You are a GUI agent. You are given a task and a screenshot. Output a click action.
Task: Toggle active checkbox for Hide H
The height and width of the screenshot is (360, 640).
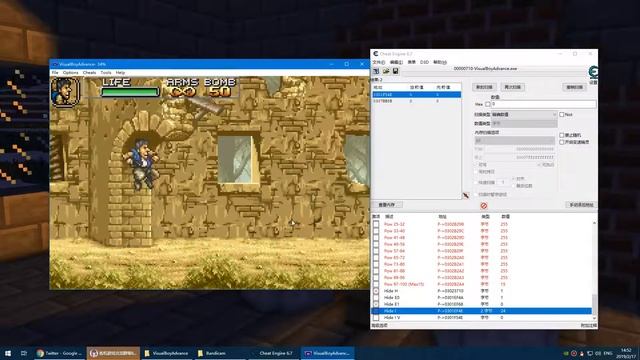pos(376,291)
